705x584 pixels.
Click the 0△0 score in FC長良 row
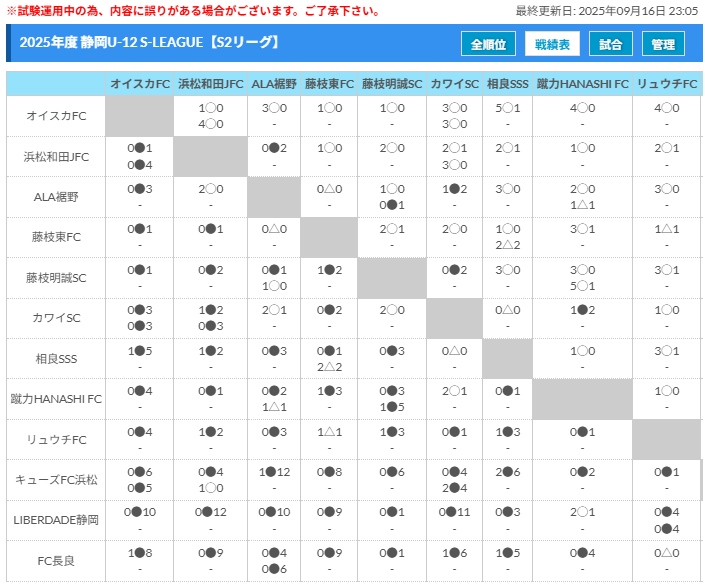667,553
